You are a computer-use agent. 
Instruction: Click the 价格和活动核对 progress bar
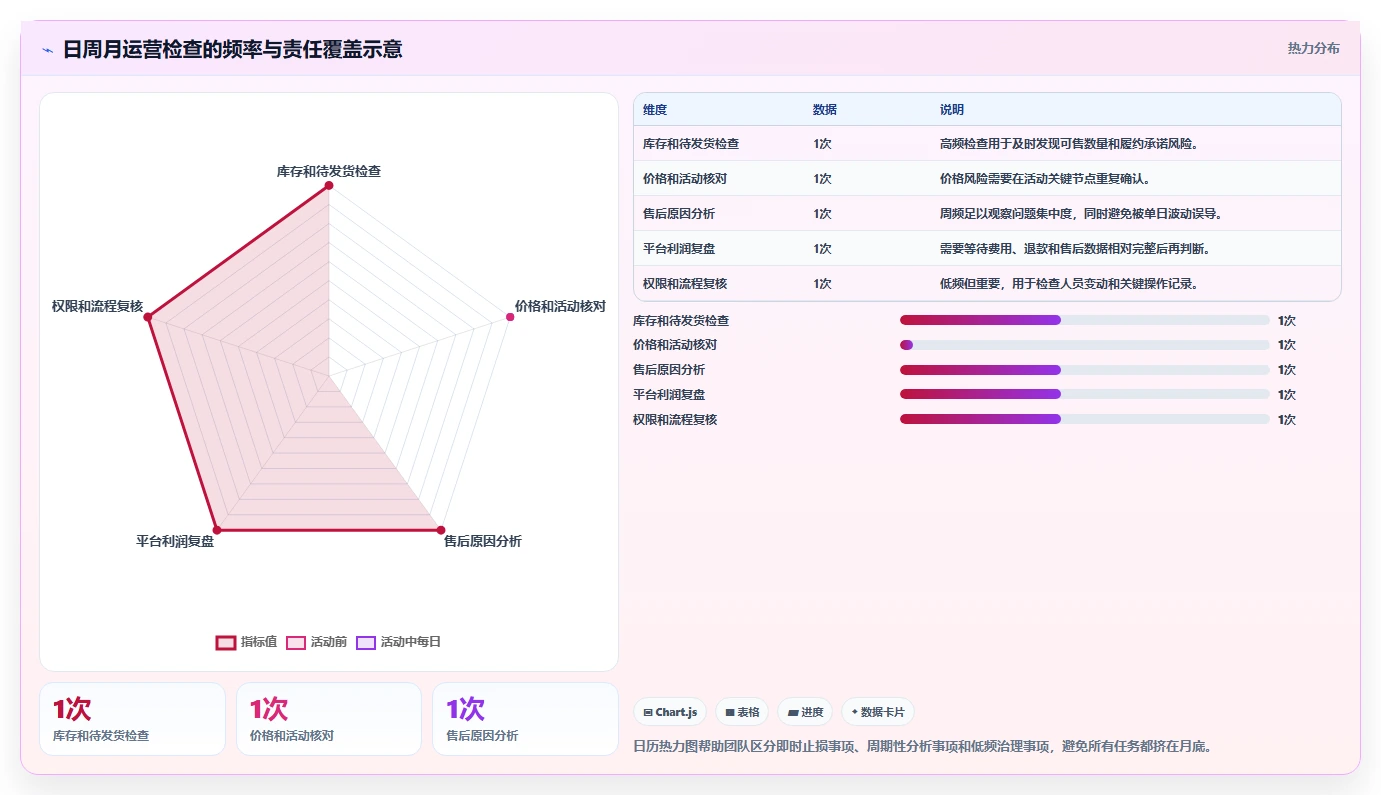(x=1085, y=345)
